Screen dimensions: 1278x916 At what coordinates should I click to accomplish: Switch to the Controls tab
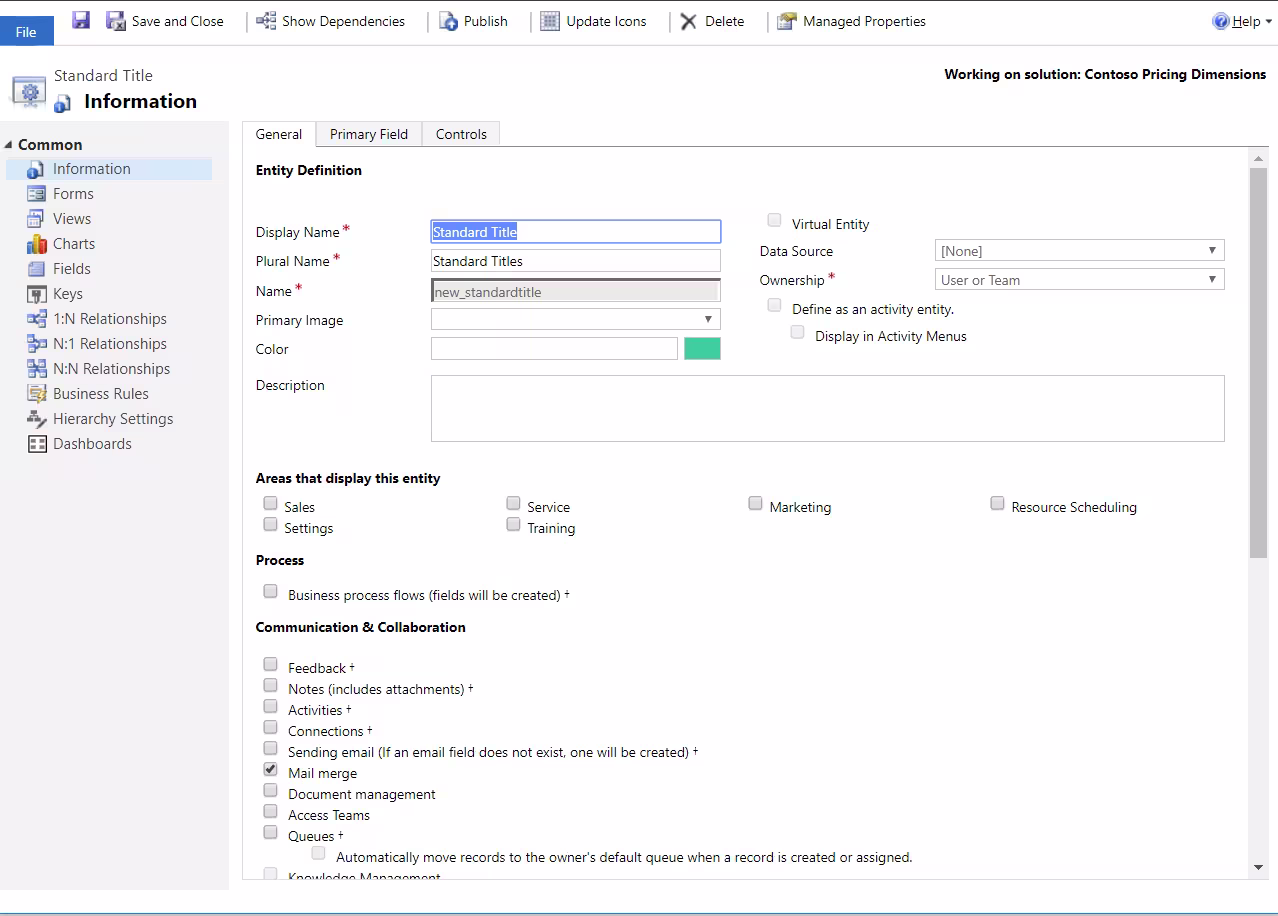coord(461,134)
